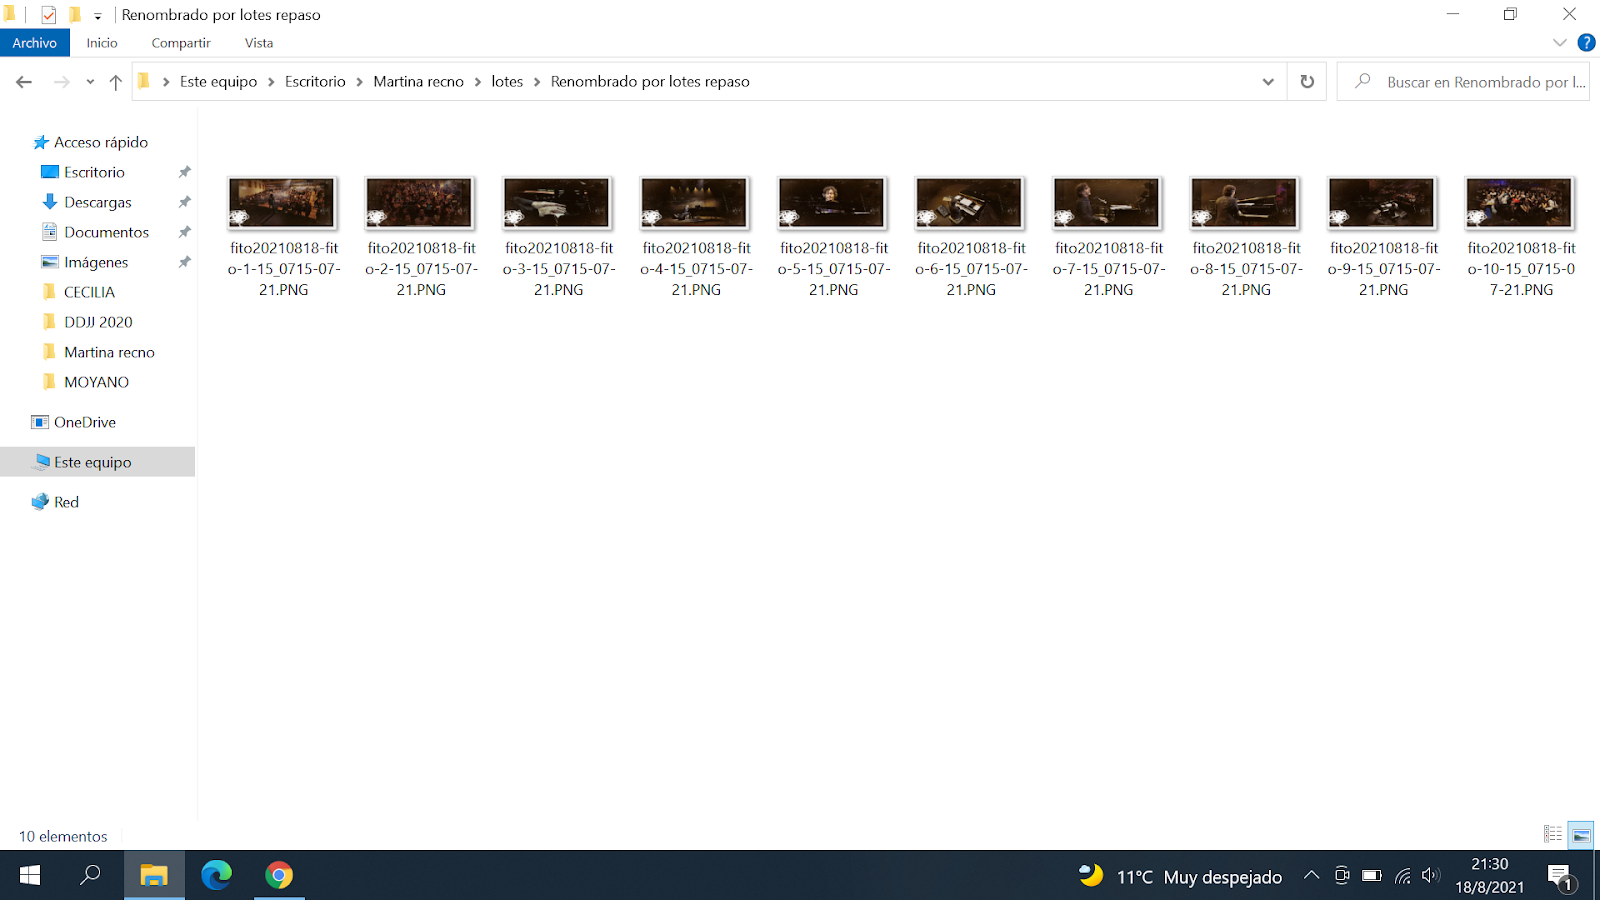Select thumbnail fito-2-15_0715-07-21.PNG
Viewport: 1600px width, 900px height.
click(419, 203)
